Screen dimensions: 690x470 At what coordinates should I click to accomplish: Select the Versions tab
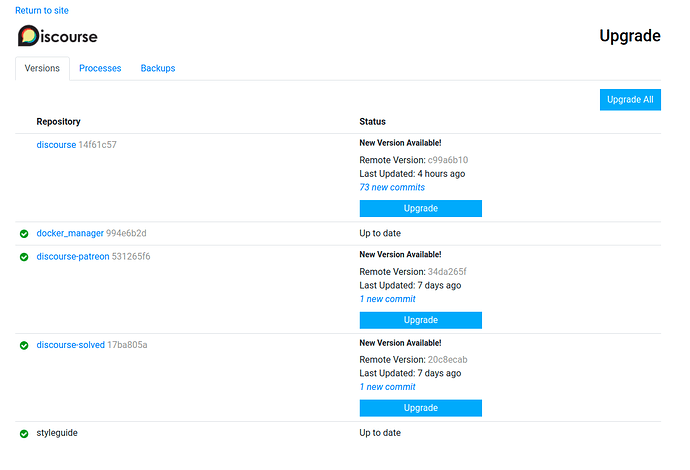click(42, 68)
